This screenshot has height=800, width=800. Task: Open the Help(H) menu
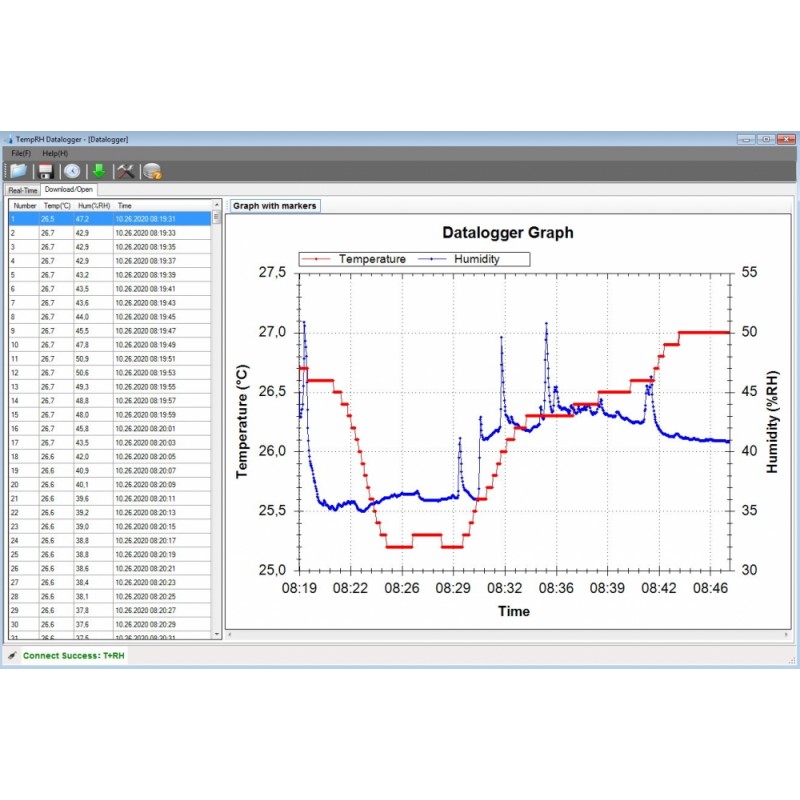pyautogui.click(x=55, y=153)
